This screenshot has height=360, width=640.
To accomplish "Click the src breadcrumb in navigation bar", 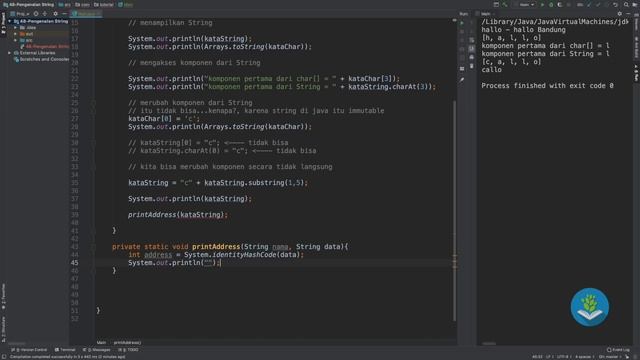I will pos(64,5).
